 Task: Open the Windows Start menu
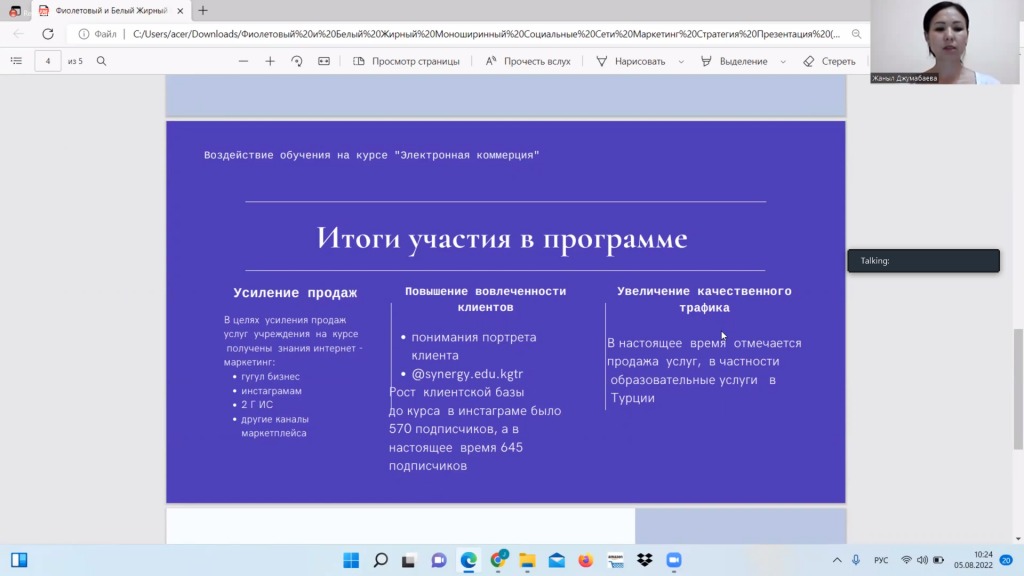(351, 560)
